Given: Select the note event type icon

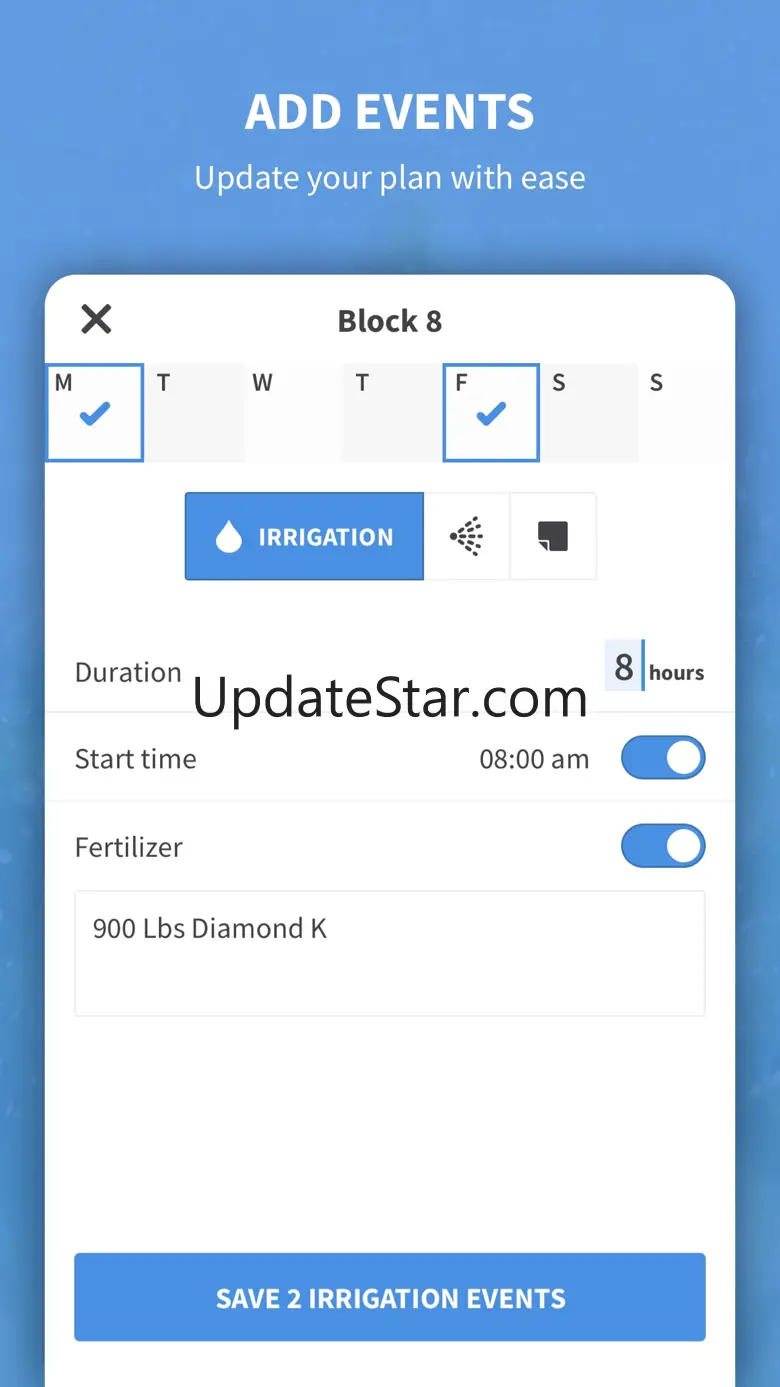Looking at the screenshot, I should point(553,537).
